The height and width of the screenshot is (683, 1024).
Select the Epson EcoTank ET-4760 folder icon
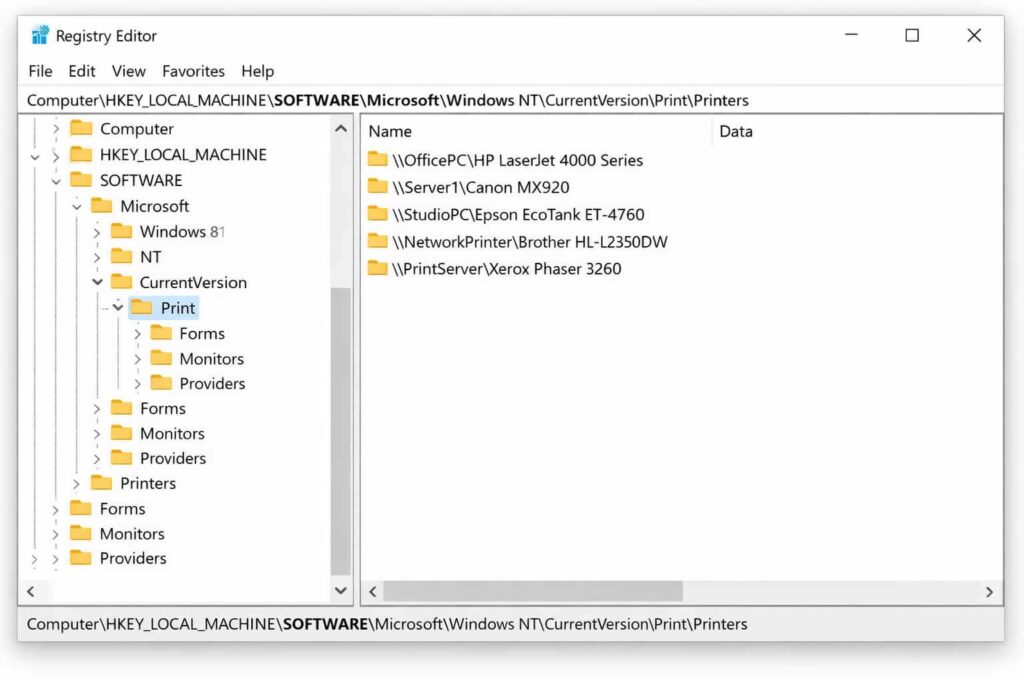[x=377, y=214]
